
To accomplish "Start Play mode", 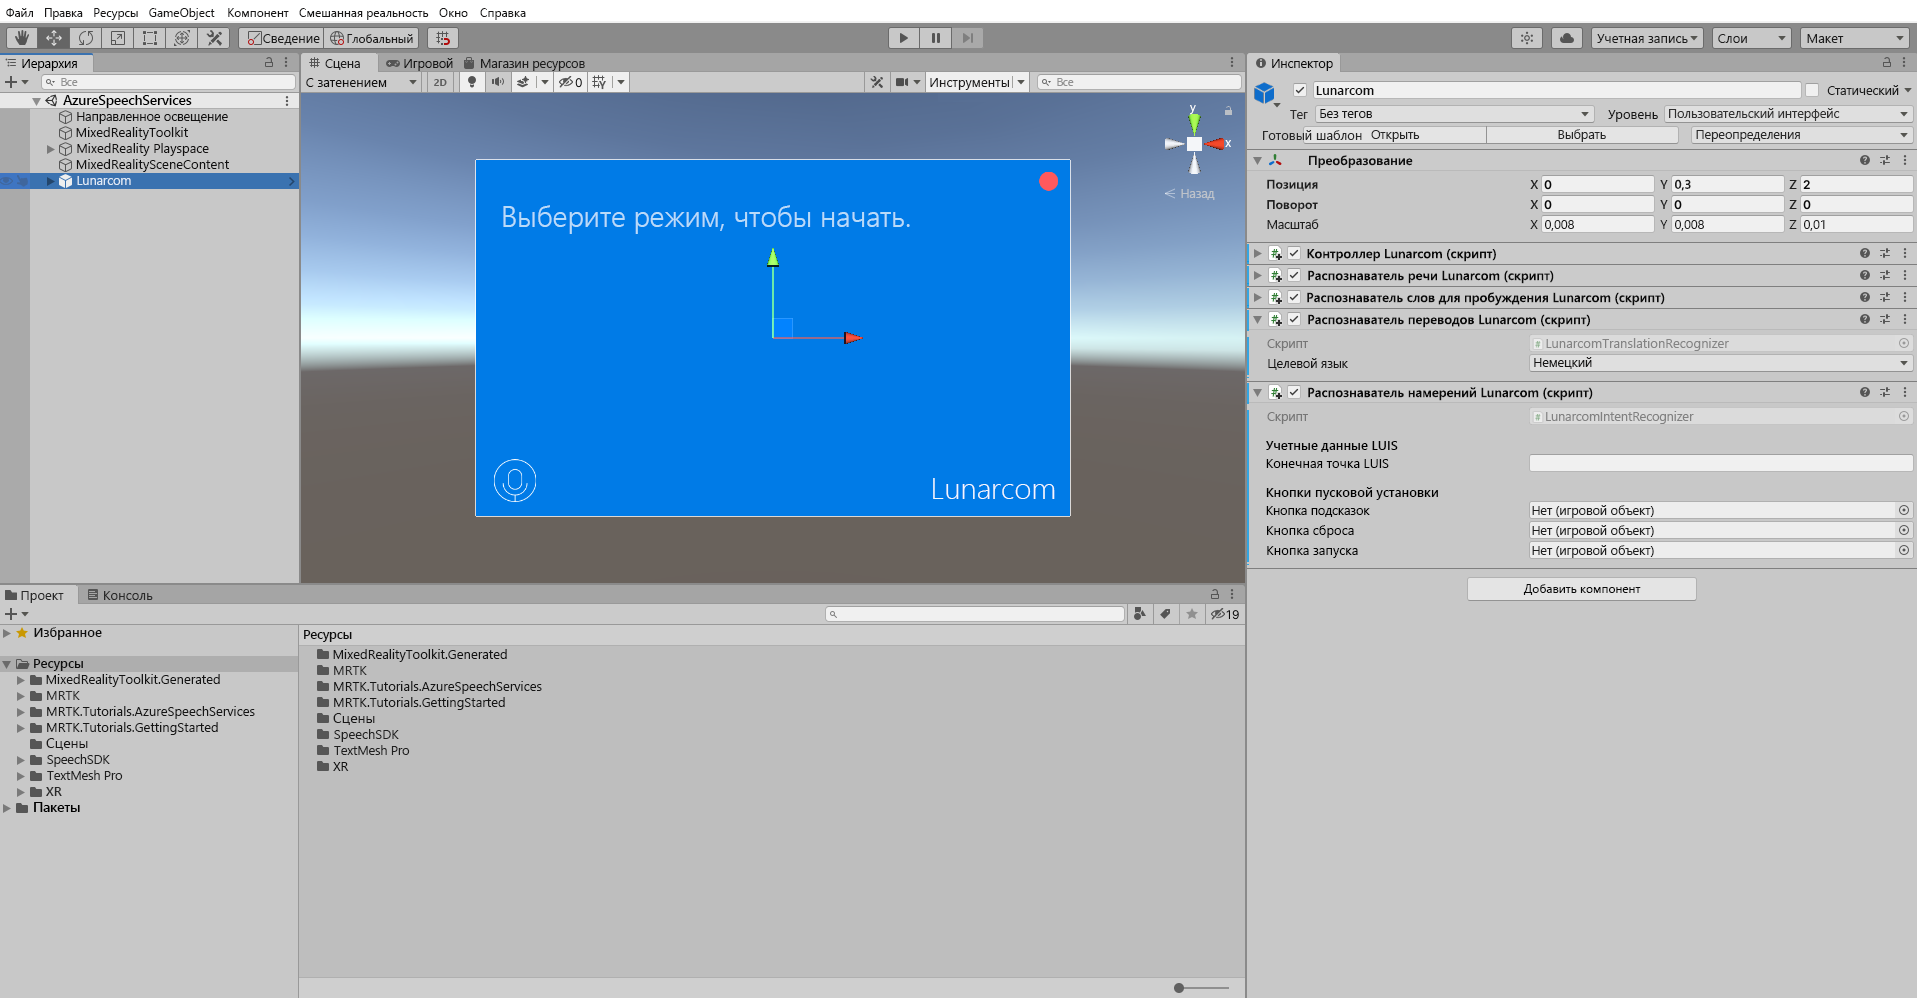I will click(904, 38).
